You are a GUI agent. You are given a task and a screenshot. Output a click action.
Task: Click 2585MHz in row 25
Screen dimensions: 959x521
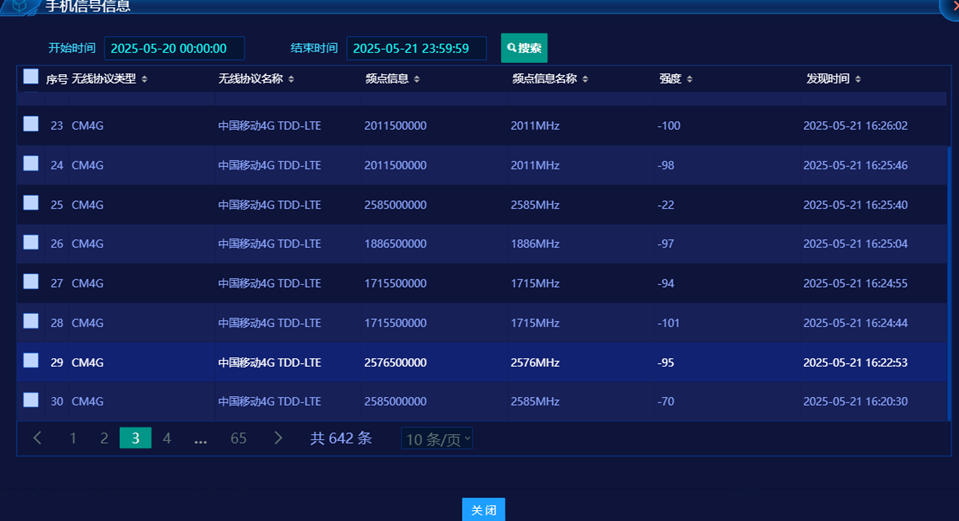[x=535, y=205]
